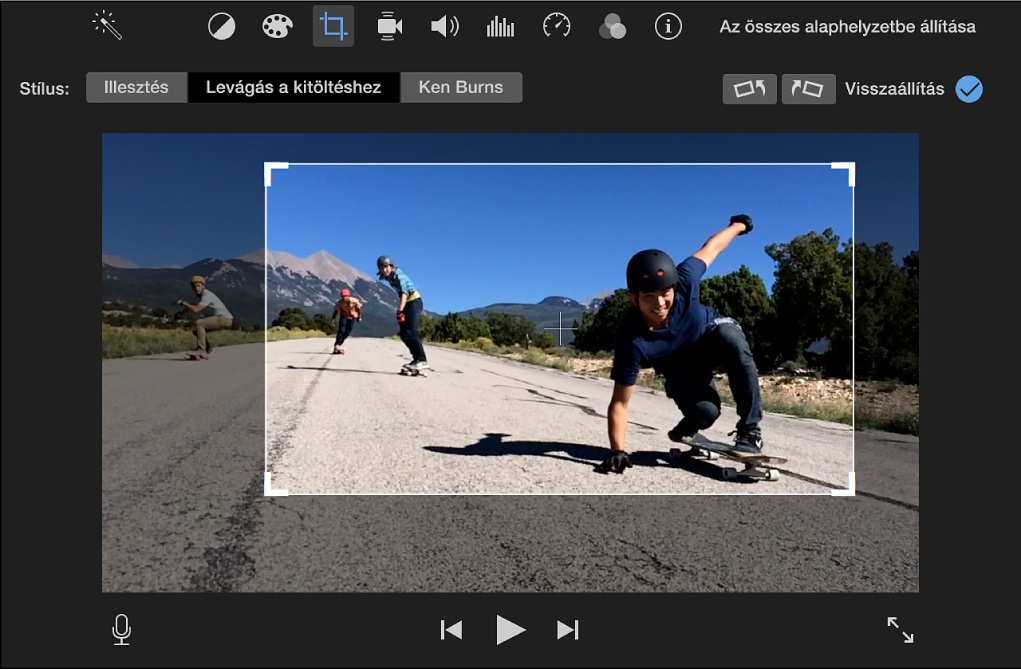This screenshot has width=1021, height=670.
Task: Open noise reduction and equalizer bars
Action: pos(500,27)
